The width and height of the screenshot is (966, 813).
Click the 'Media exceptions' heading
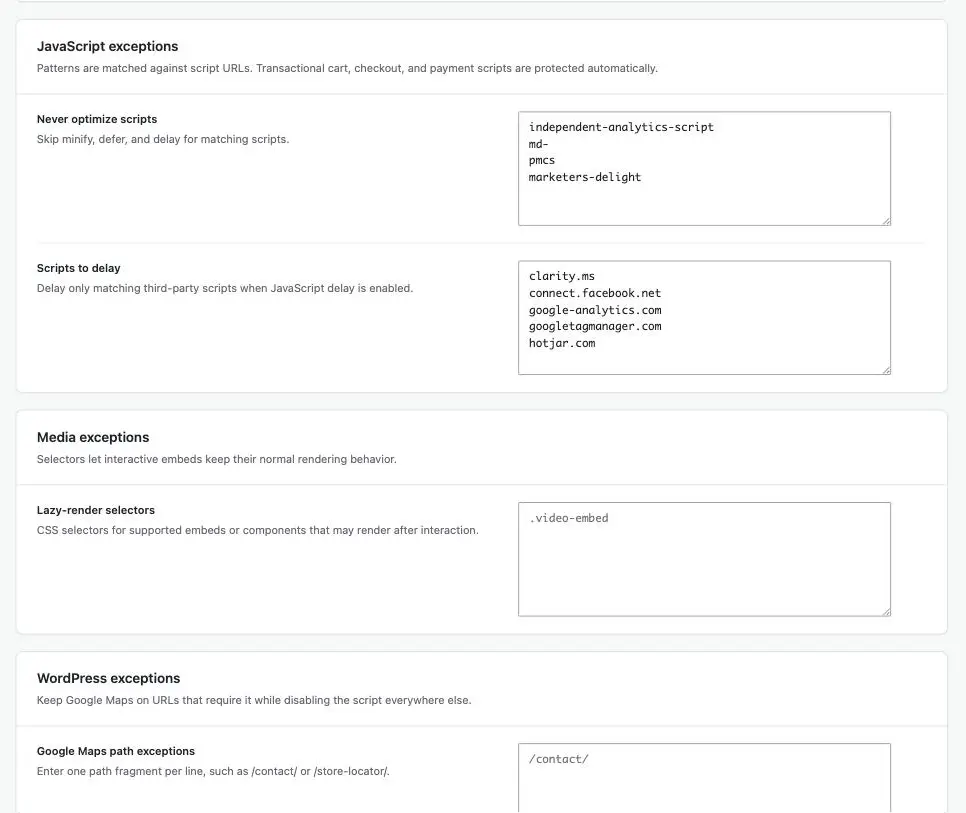pyautogui.click(x=93, y=437)
